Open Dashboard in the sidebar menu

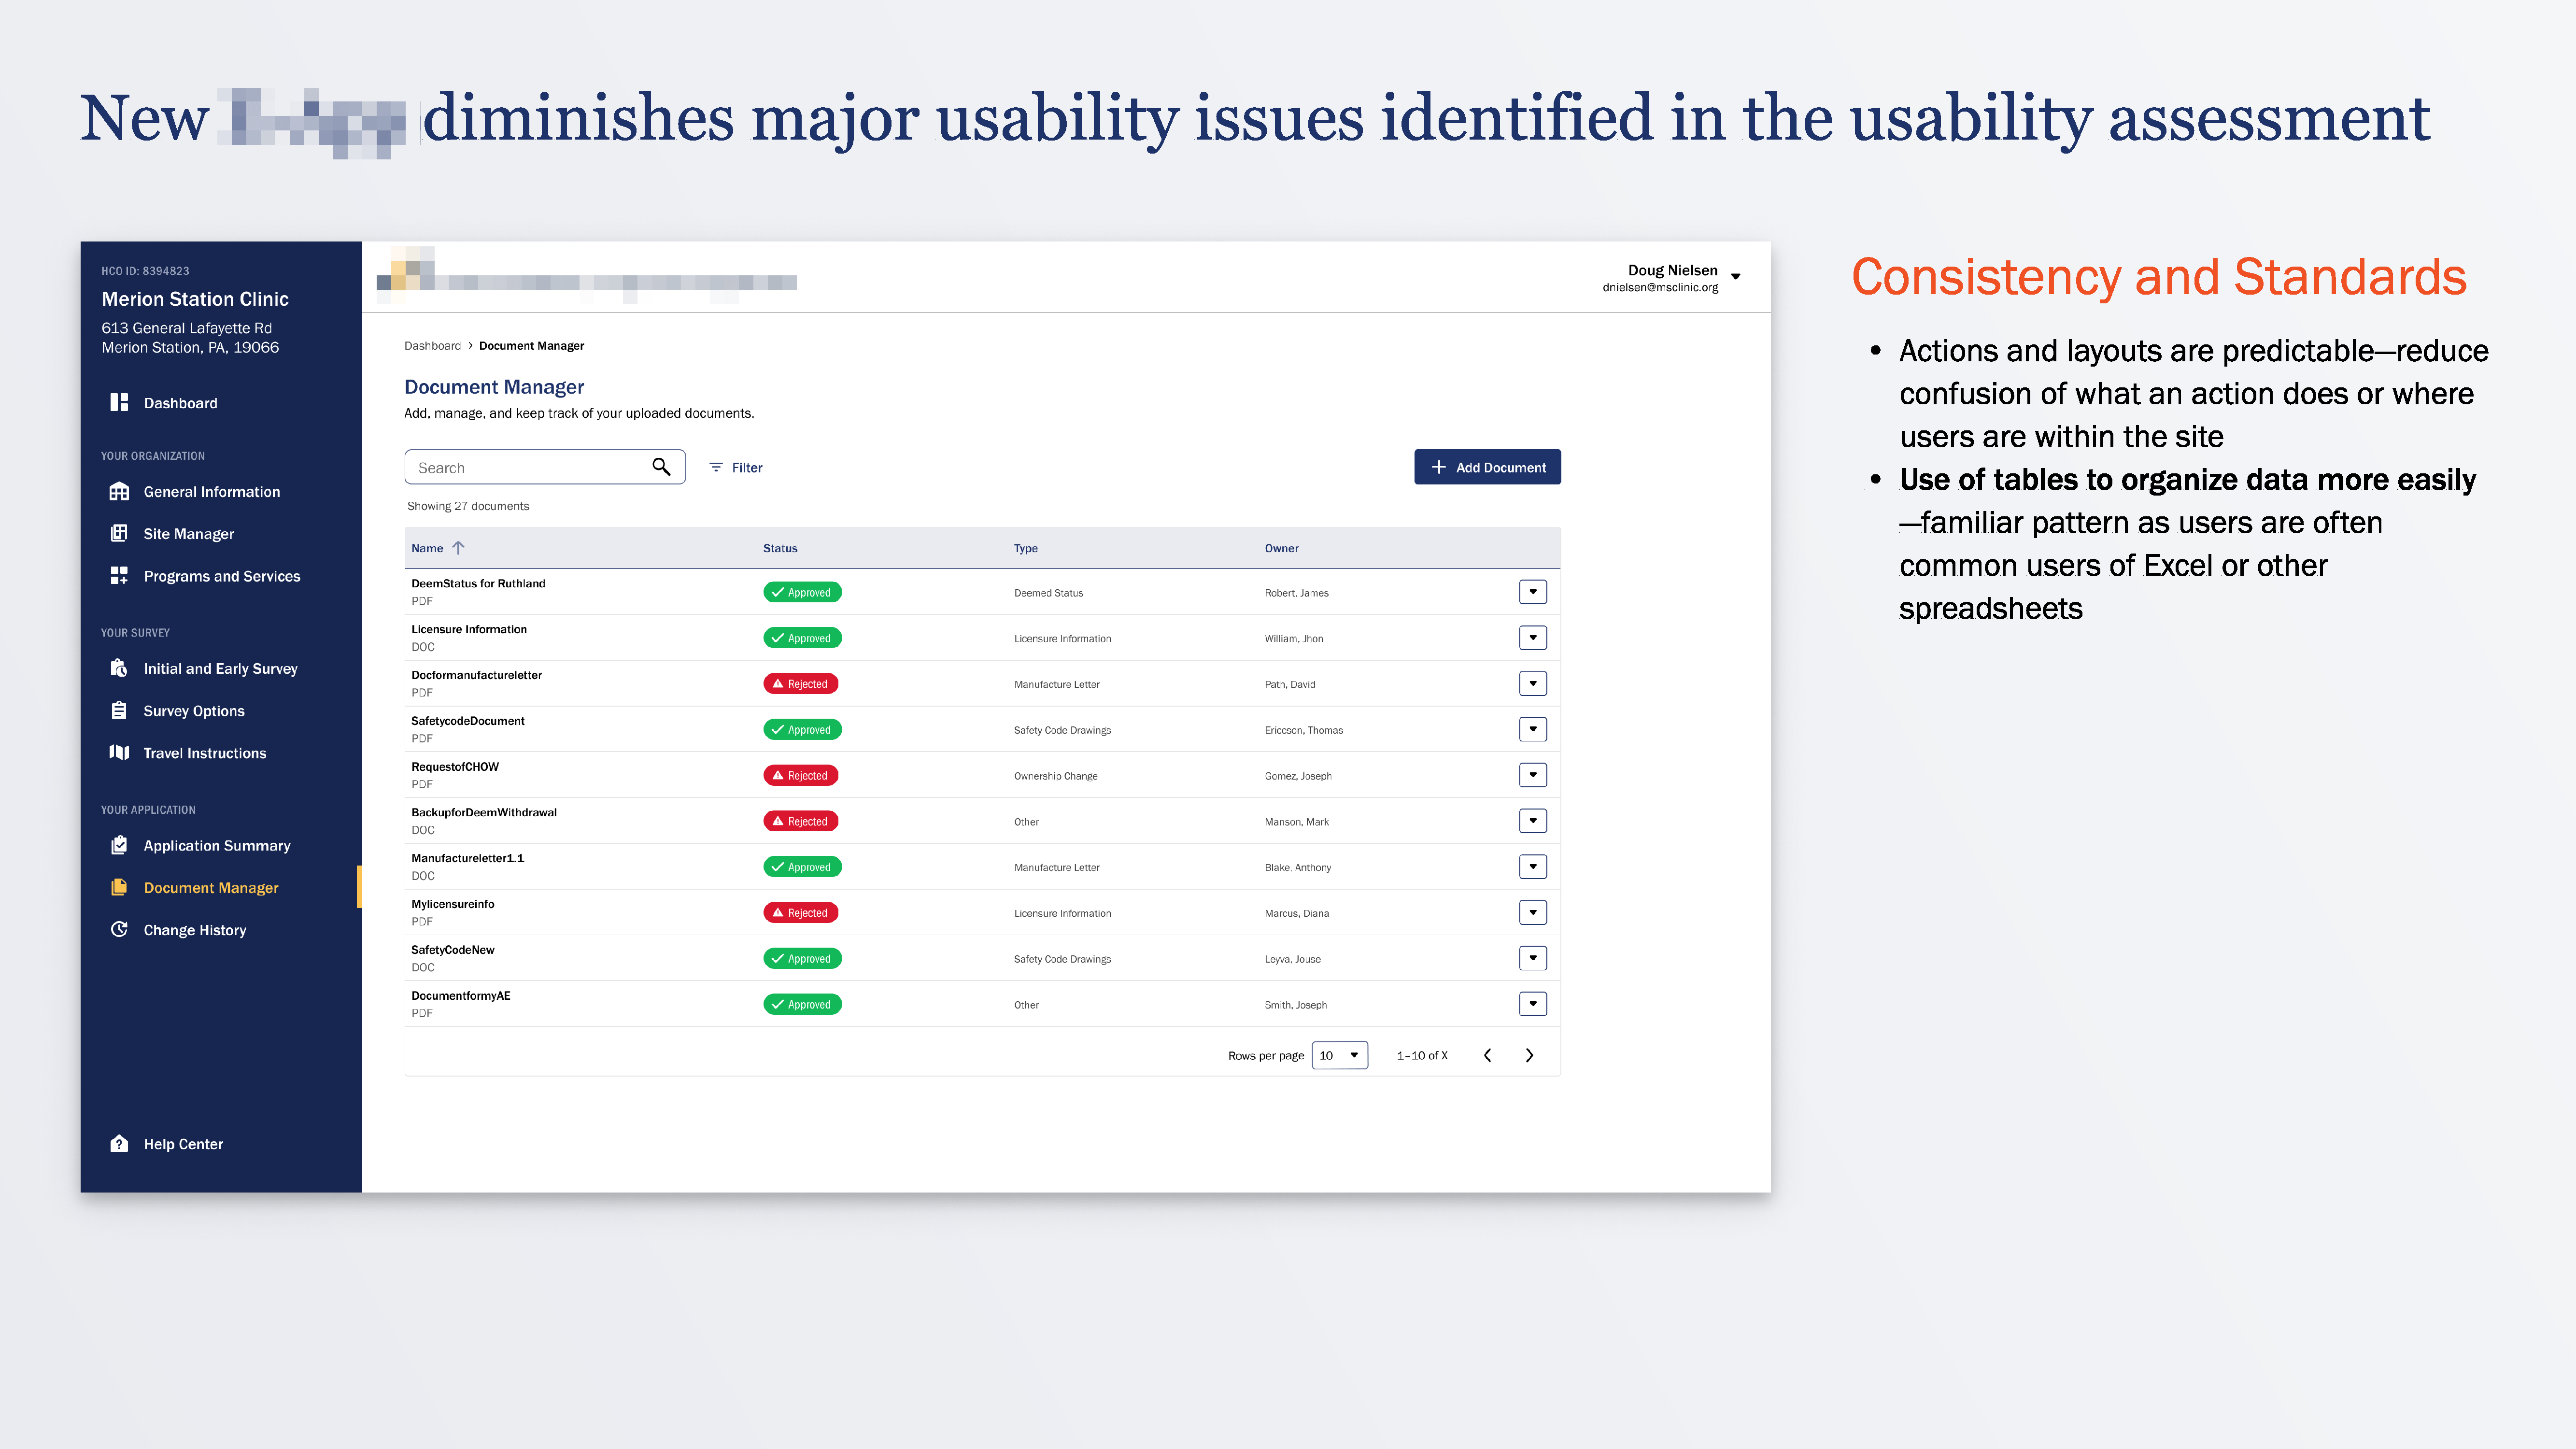(180, 403)
